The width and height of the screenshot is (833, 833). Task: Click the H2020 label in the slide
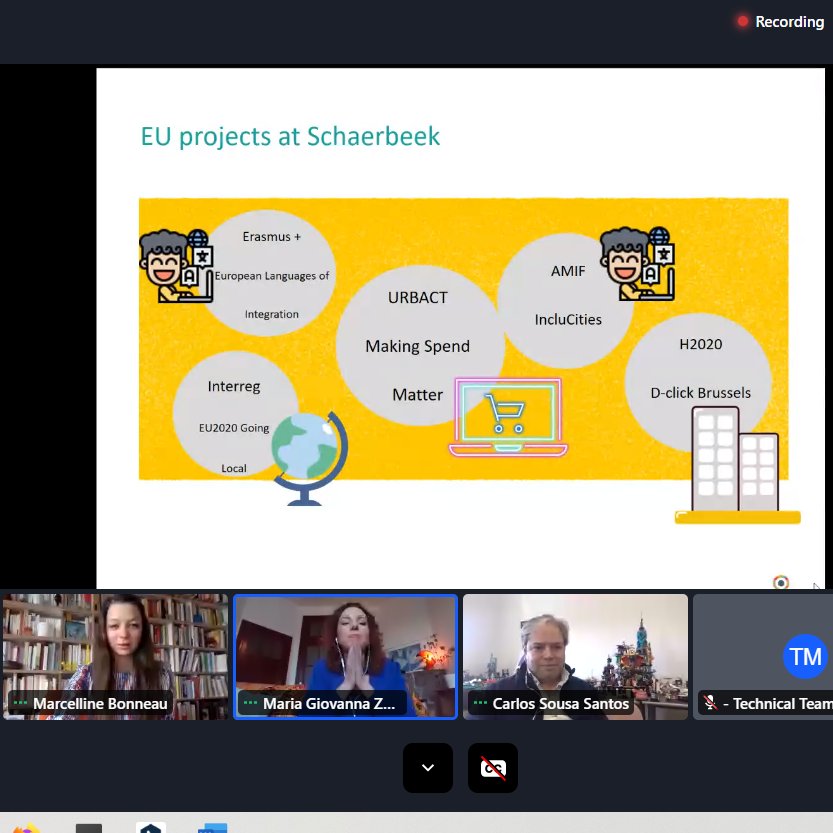(x=701, y=344)
